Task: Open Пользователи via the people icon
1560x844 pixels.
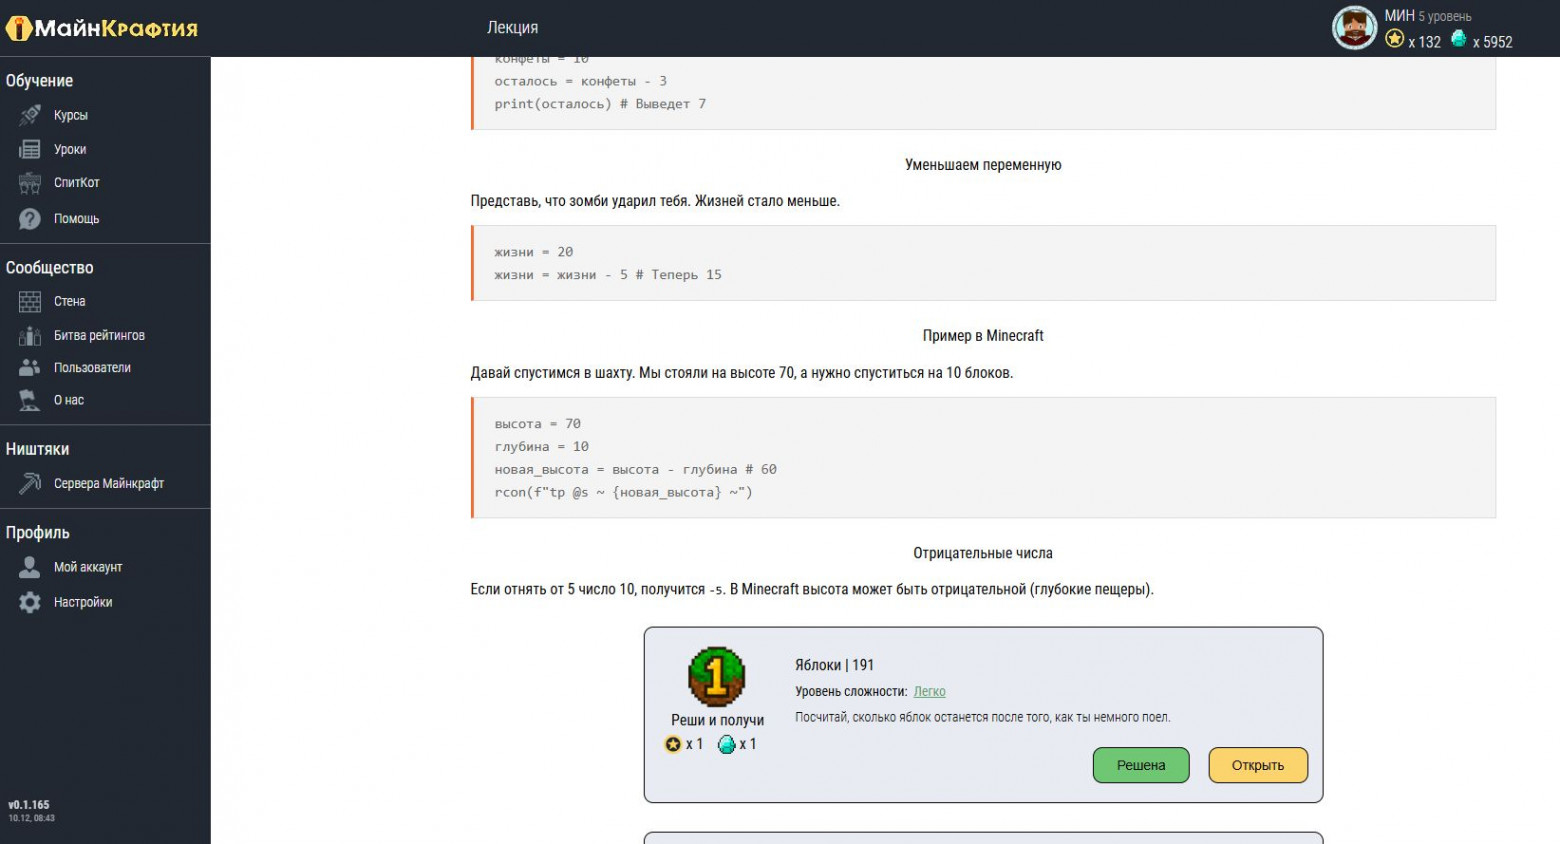Action: (x=28, y=367)
